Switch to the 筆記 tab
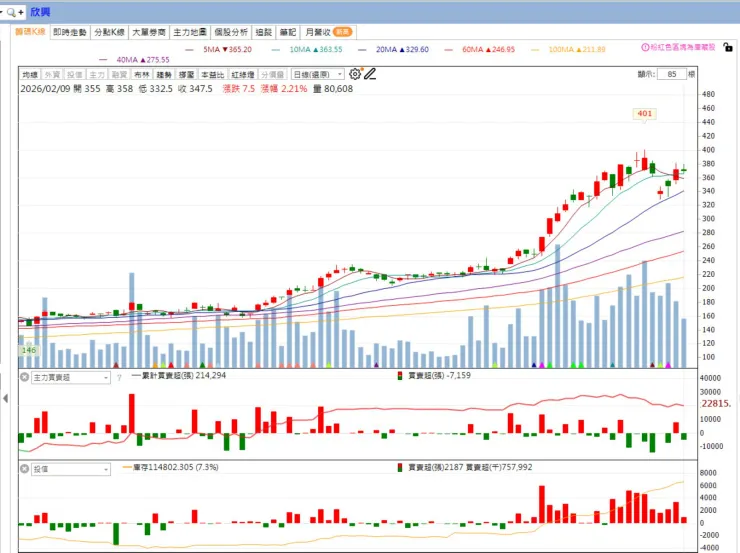 pos(287,32)
